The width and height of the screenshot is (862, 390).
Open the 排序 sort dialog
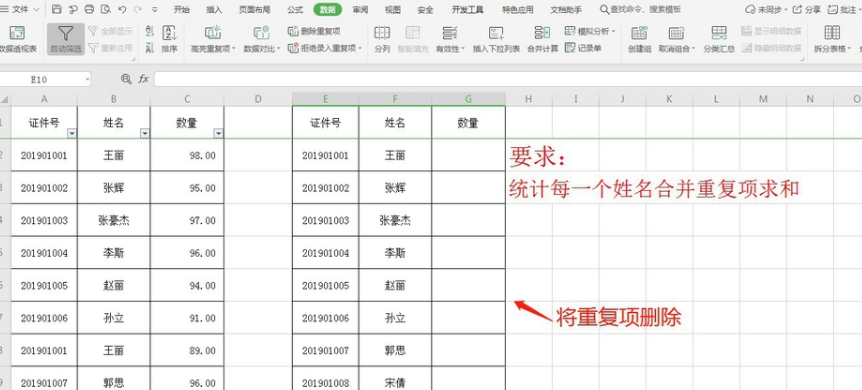169,39
